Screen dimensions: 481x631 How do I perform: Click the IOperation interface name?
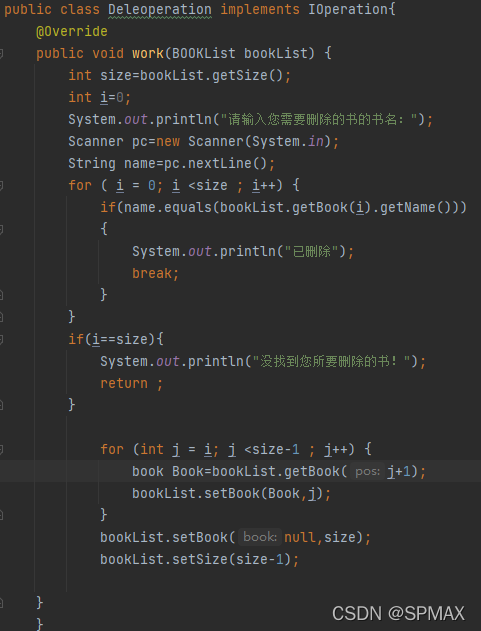(348, 10)
